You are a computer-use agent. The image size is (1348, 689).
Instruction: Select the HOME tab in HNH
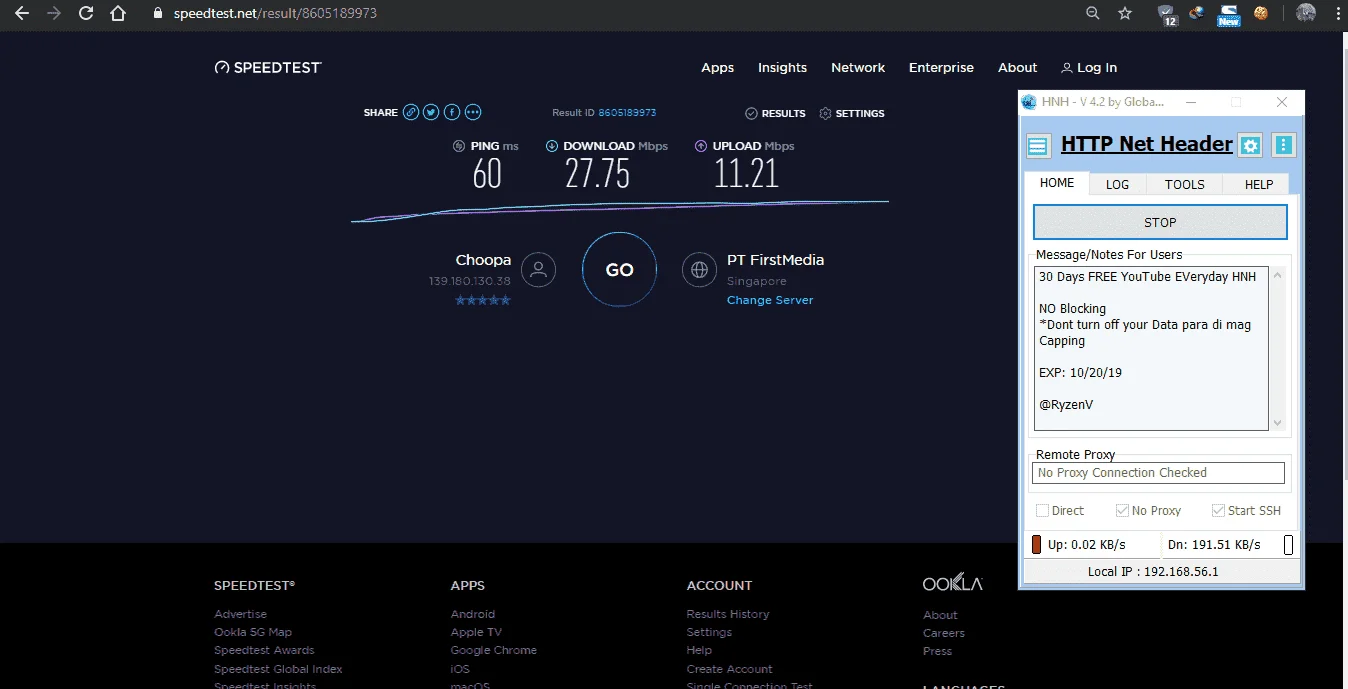[x=1057, y=183]
